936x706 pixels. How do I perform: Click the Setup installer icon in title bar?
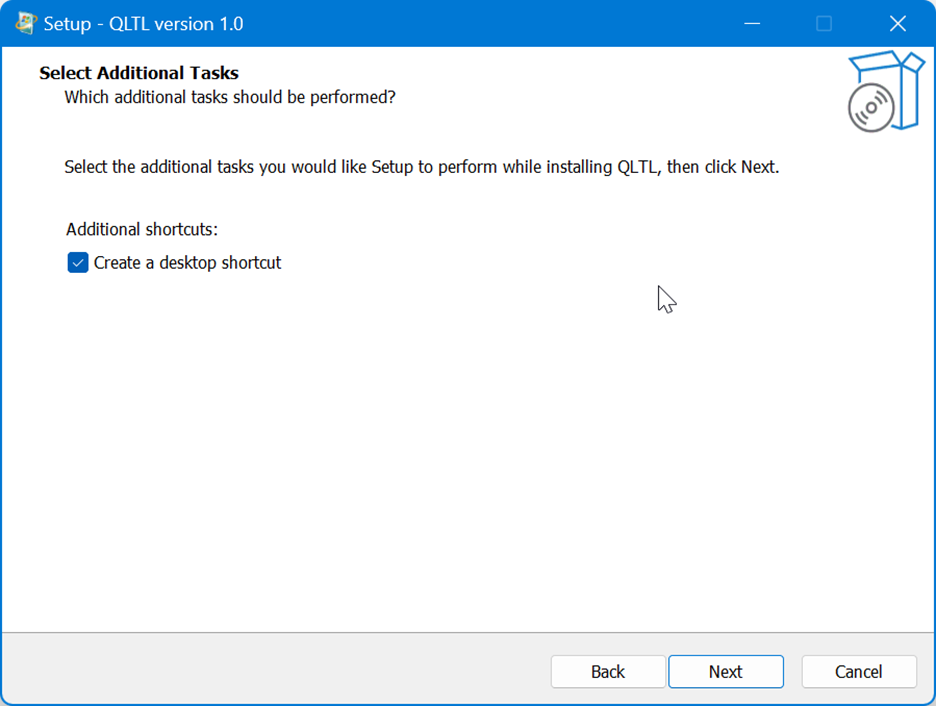[x=26, y=23]
